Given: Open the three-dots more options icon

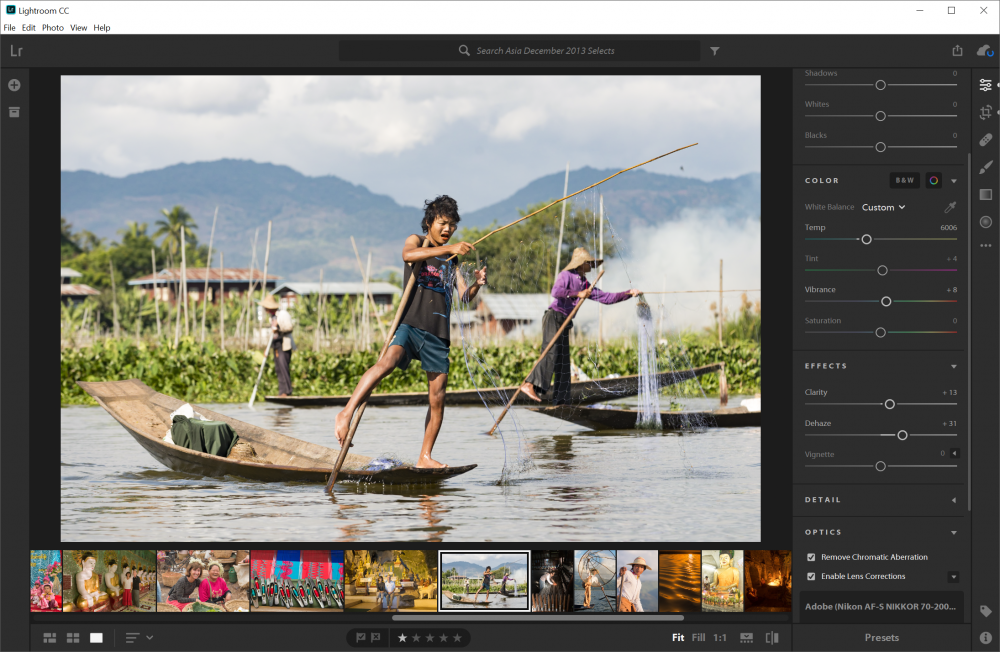Looking at the screenshot, I should tap(985, 245).
